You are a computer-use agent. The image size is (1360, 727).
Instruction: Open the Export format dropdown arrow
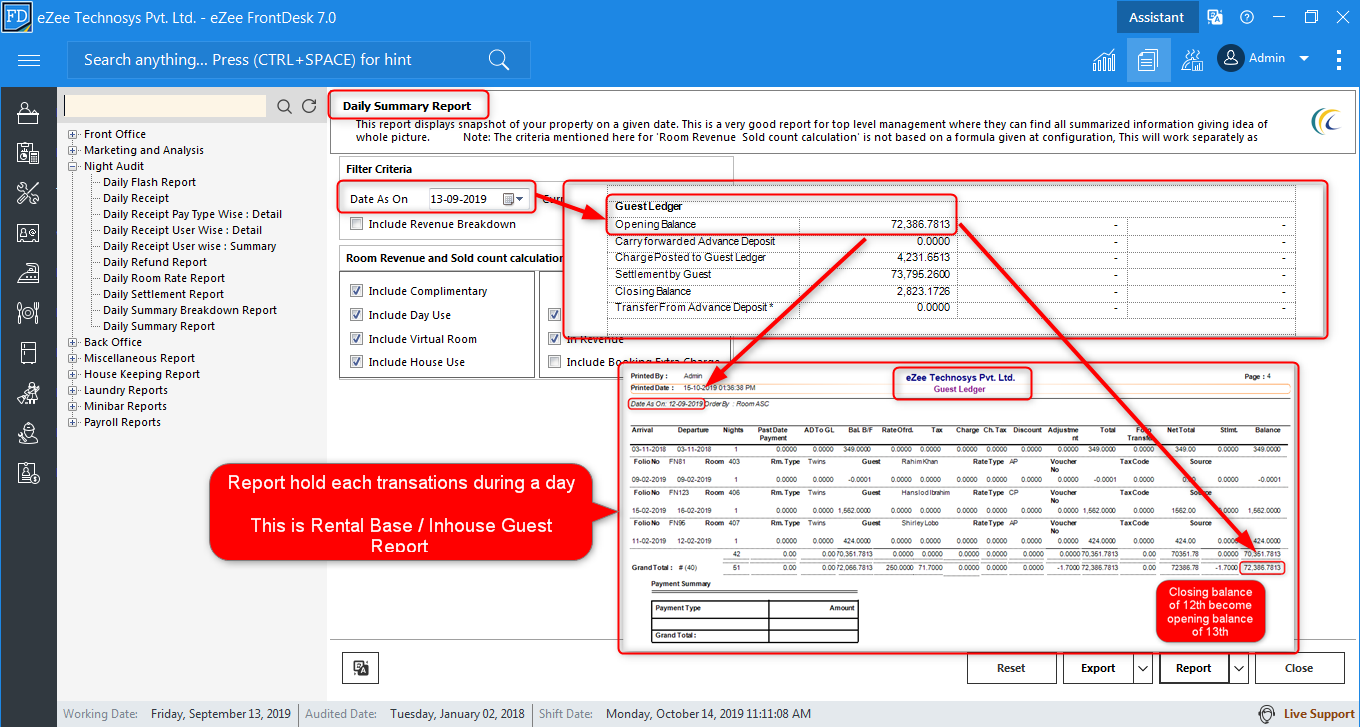(x=1142, y=668)
